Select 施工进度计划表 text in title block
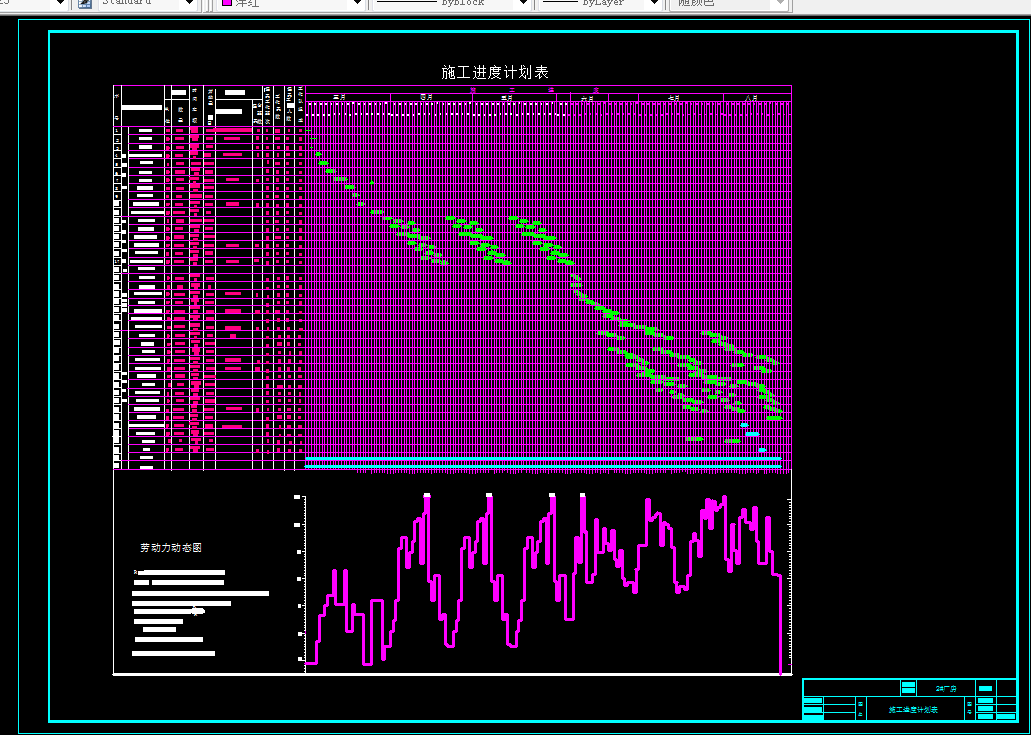The width and height of the screenshot is (1031, 735). coord(913,710)
